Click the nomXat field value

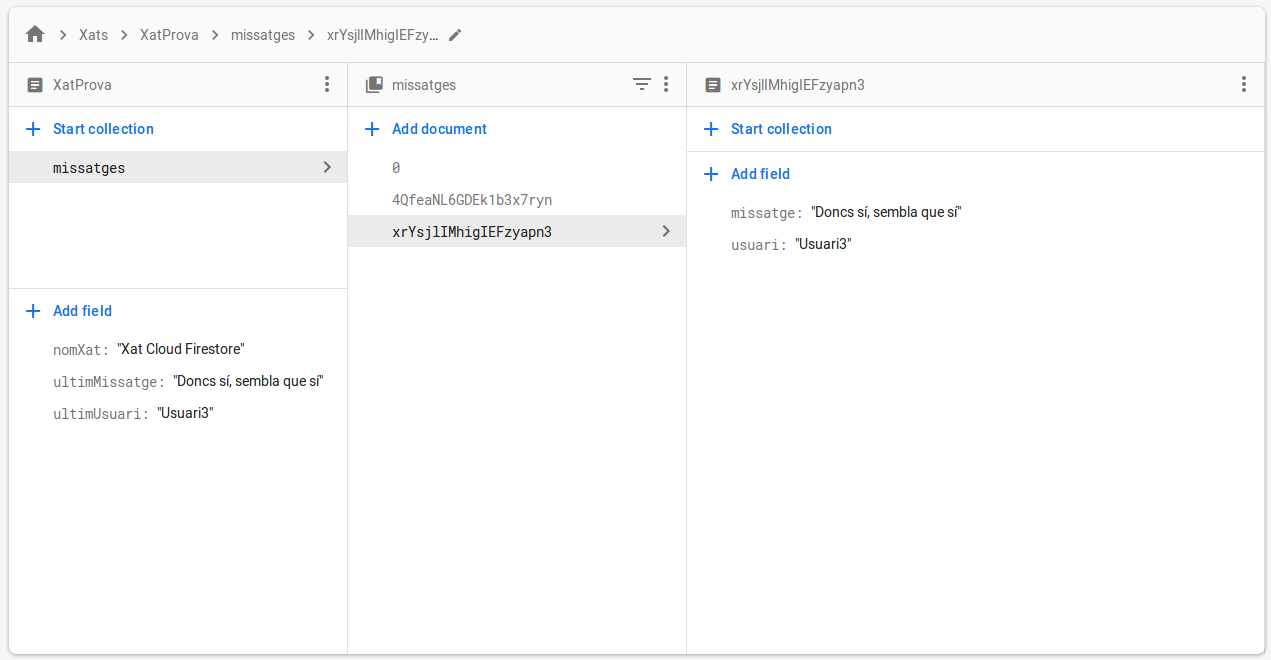click(181, 349)
